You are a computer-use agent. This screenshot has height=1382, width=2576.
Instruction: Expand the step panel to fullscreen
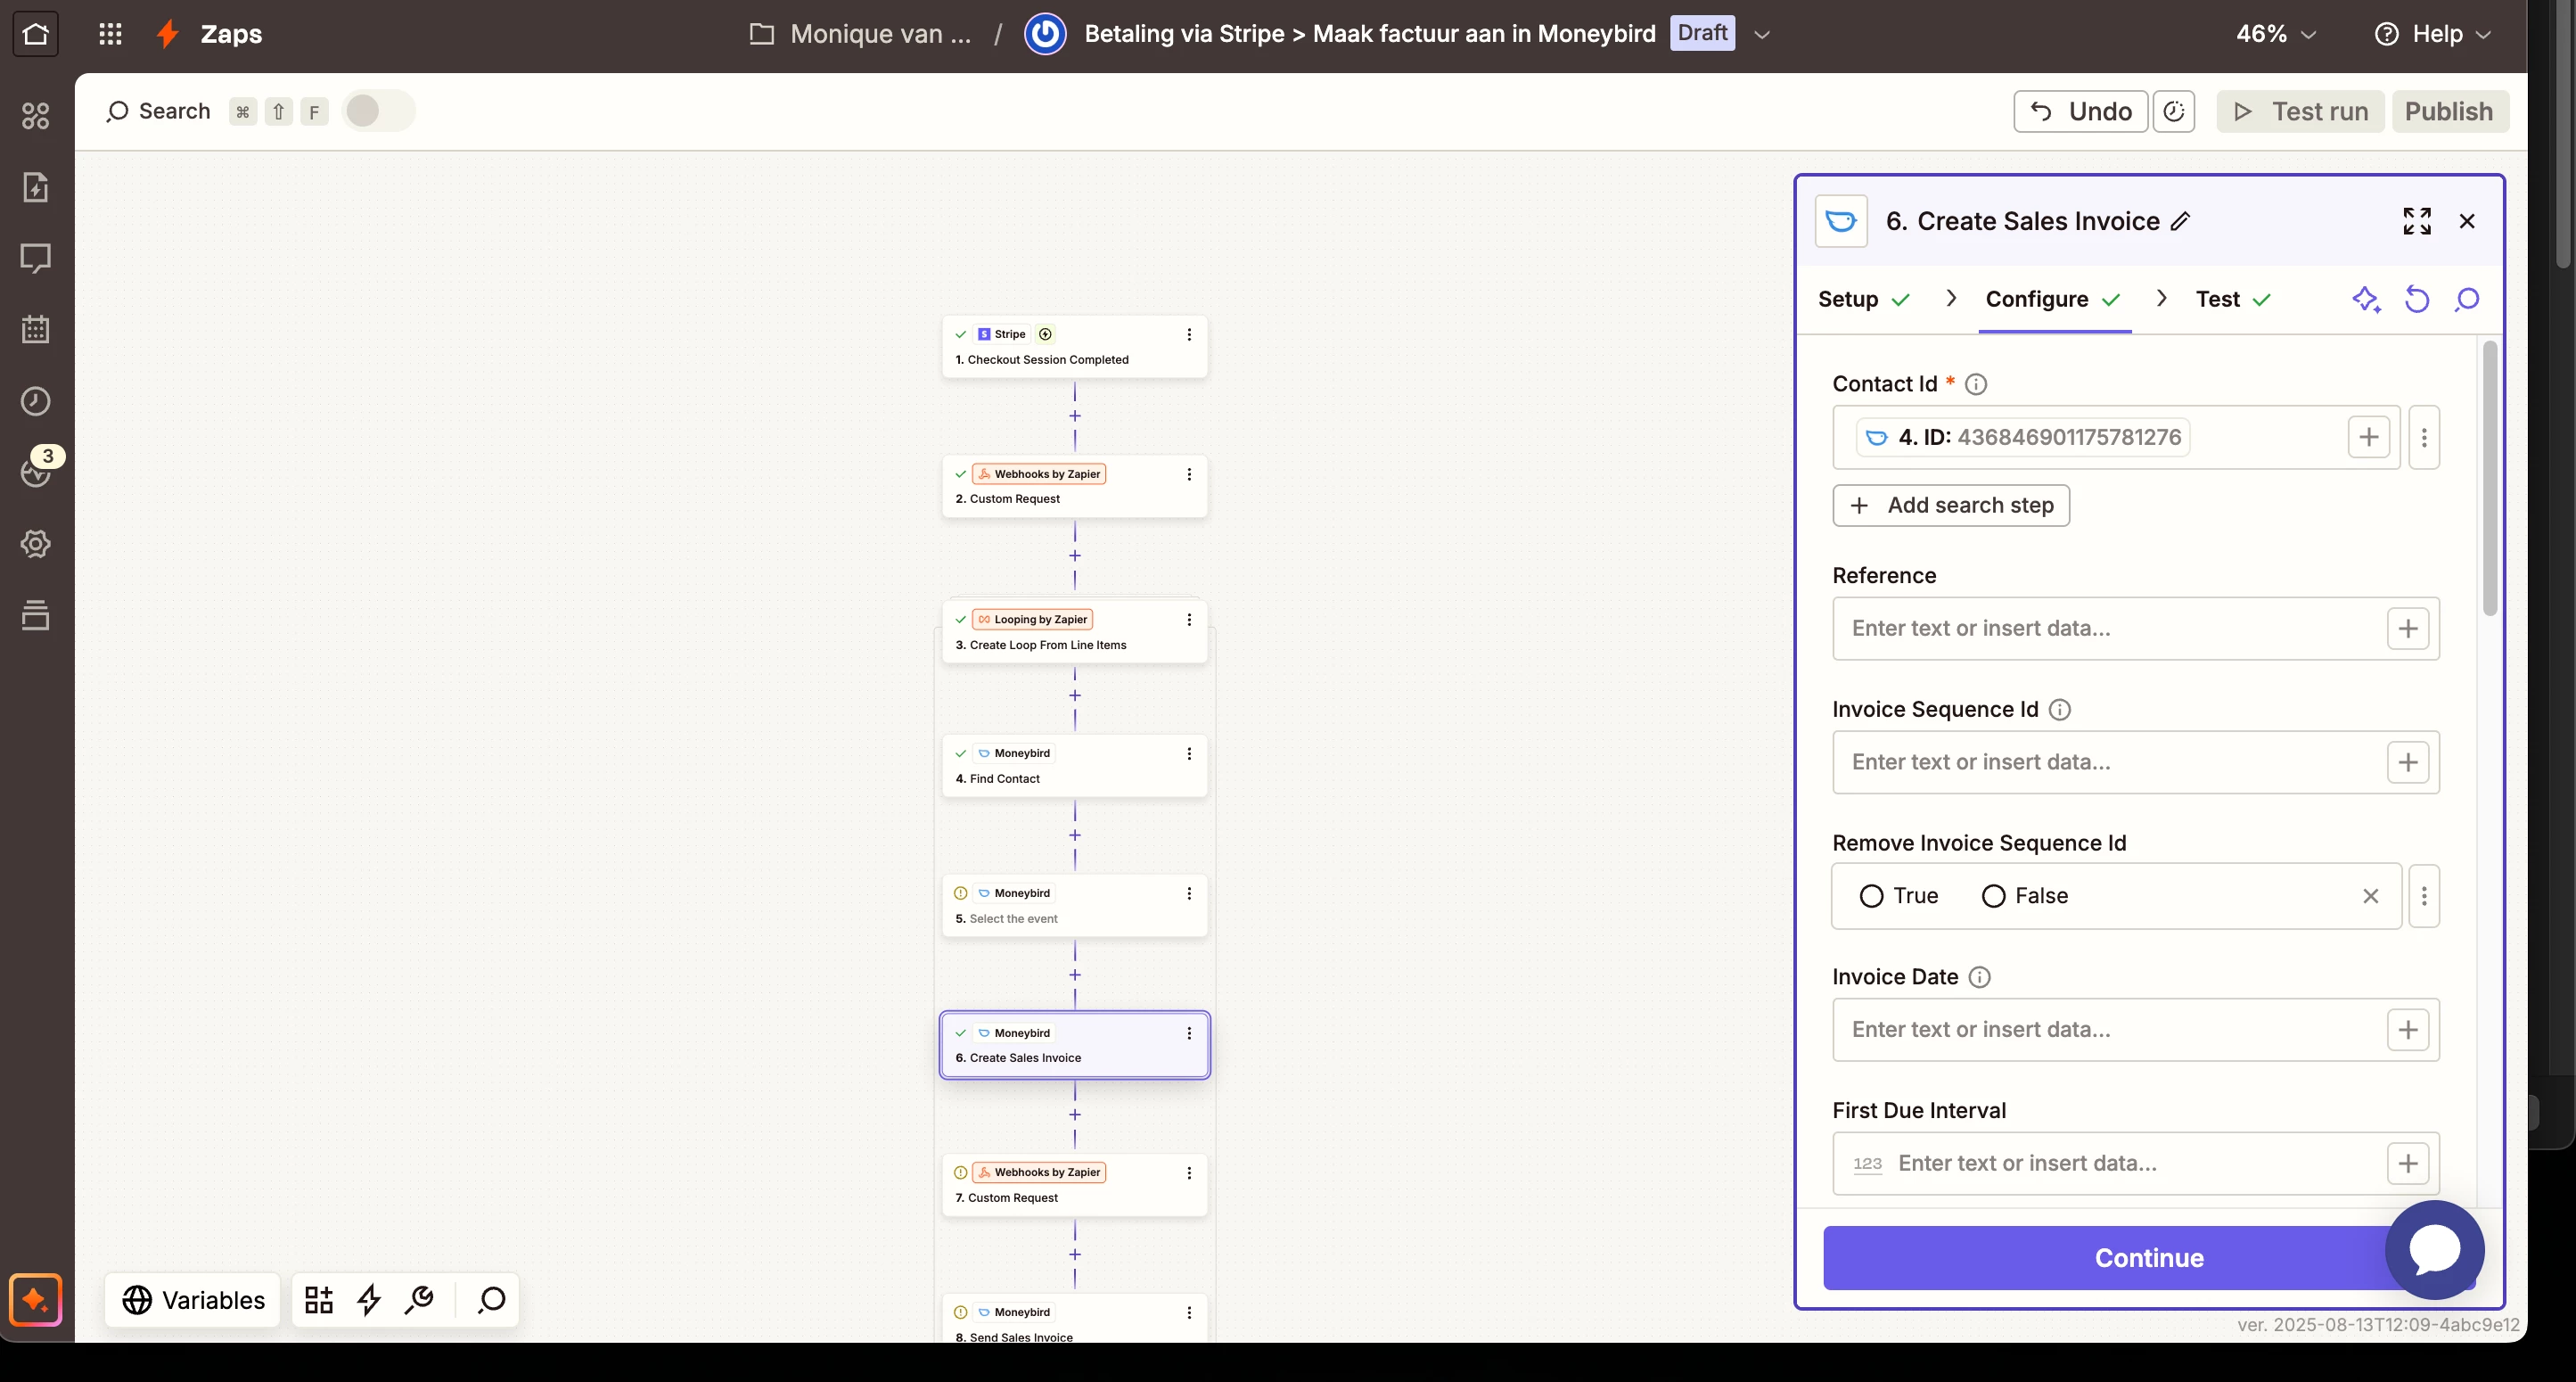(2417, 221)
